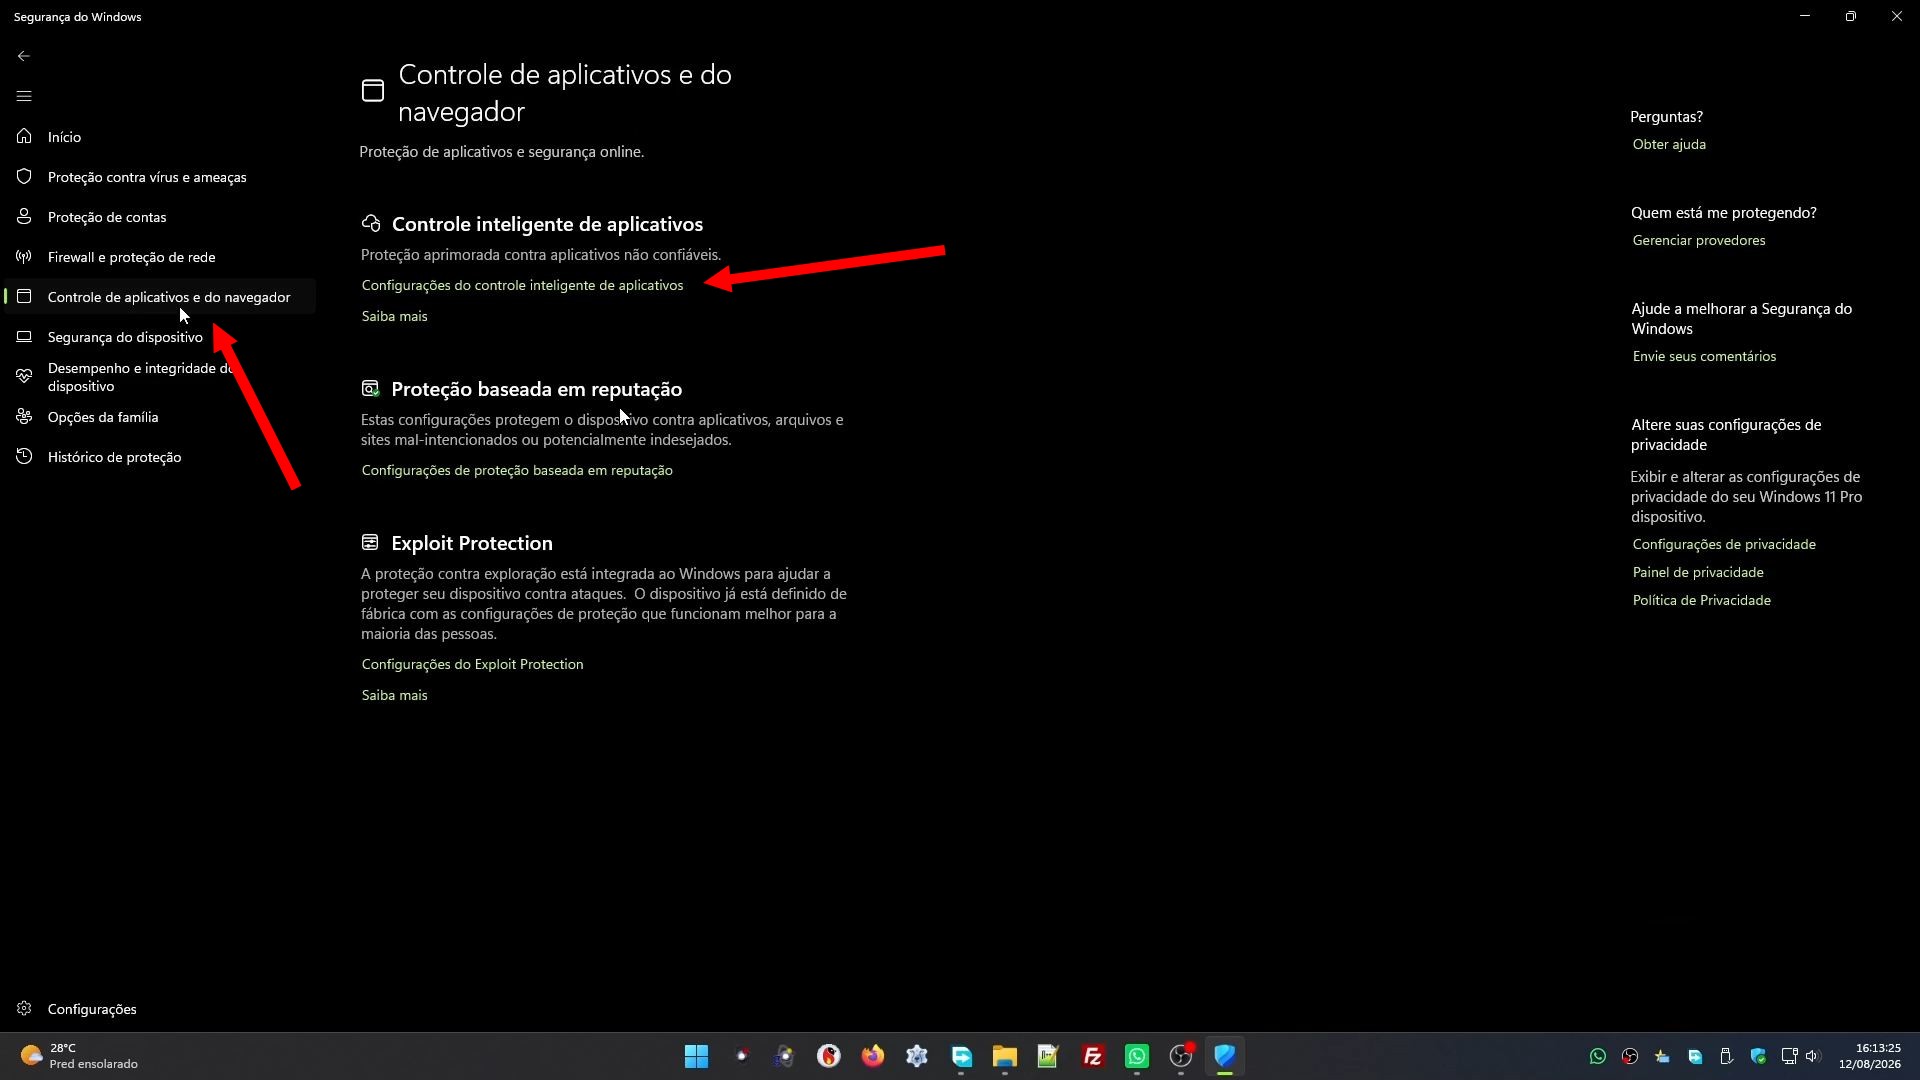Open the Configurações gear icon in sidebar
The image size is (1920, 1080).
24,1008
